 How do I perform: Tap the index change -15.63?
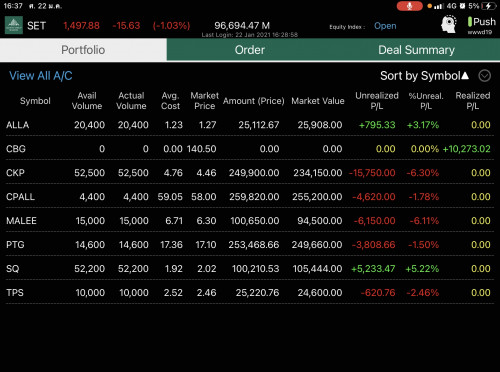click(126, 26)
